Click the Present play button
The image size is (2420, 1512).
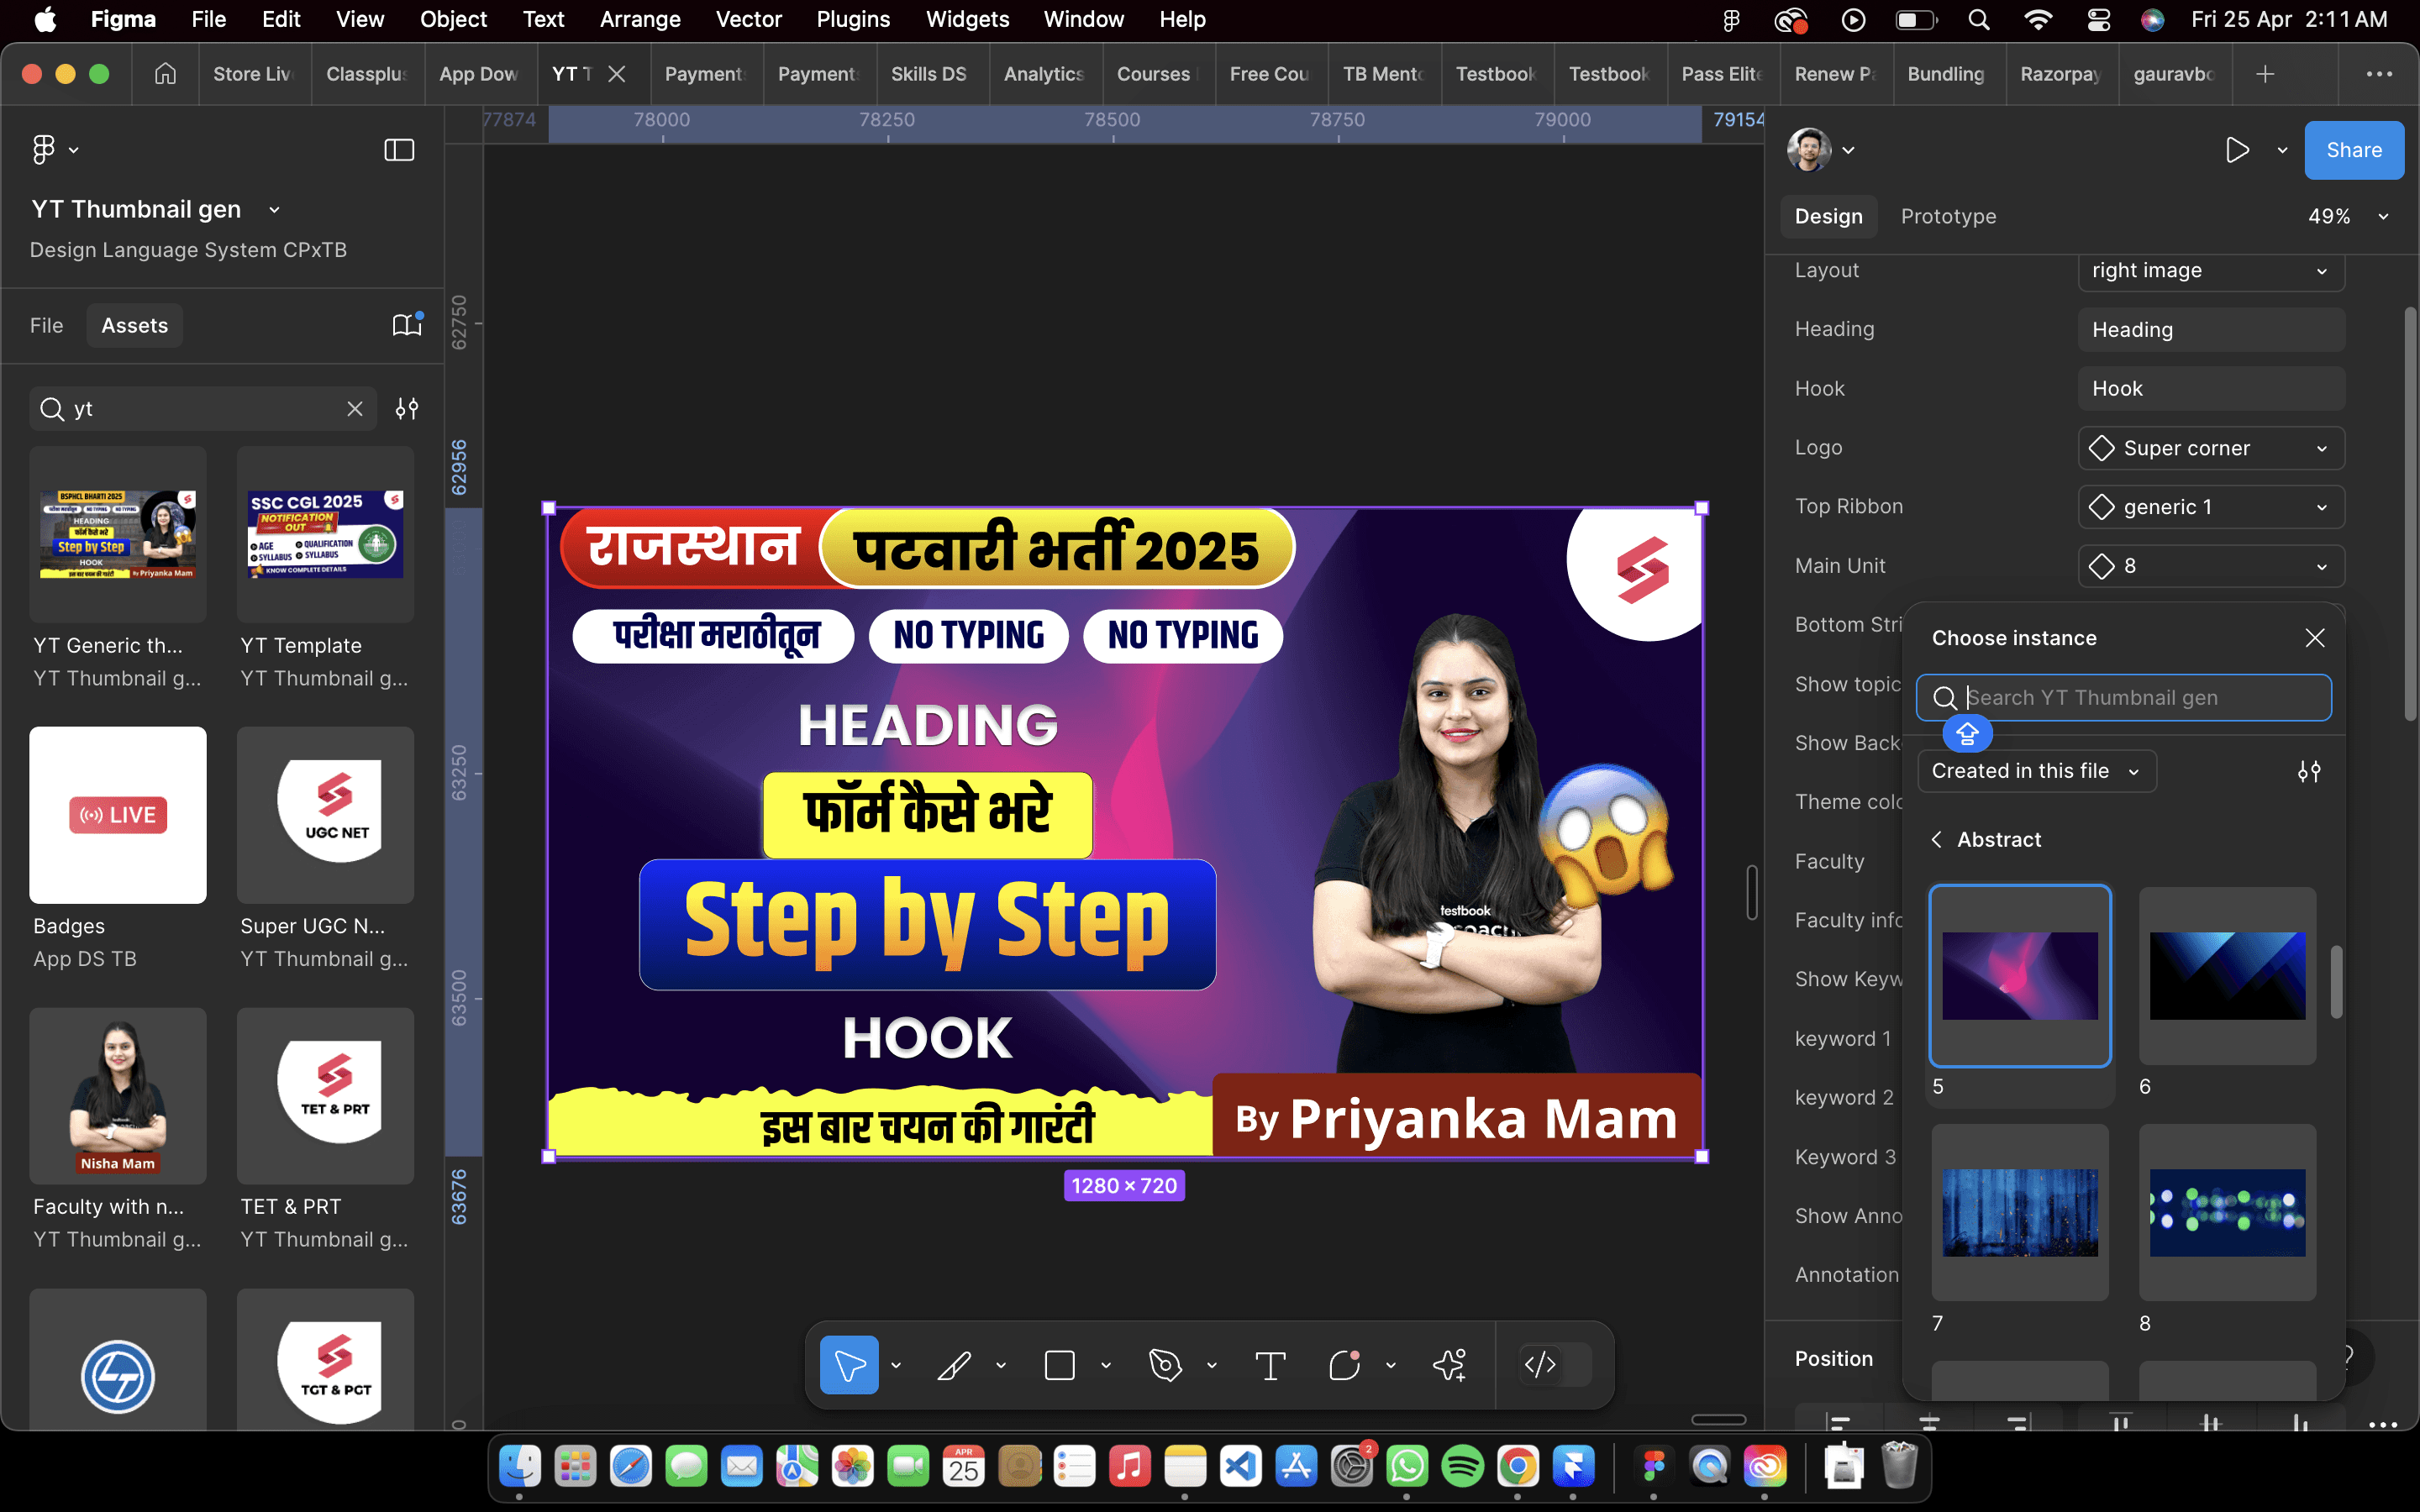pos(2237,150)
